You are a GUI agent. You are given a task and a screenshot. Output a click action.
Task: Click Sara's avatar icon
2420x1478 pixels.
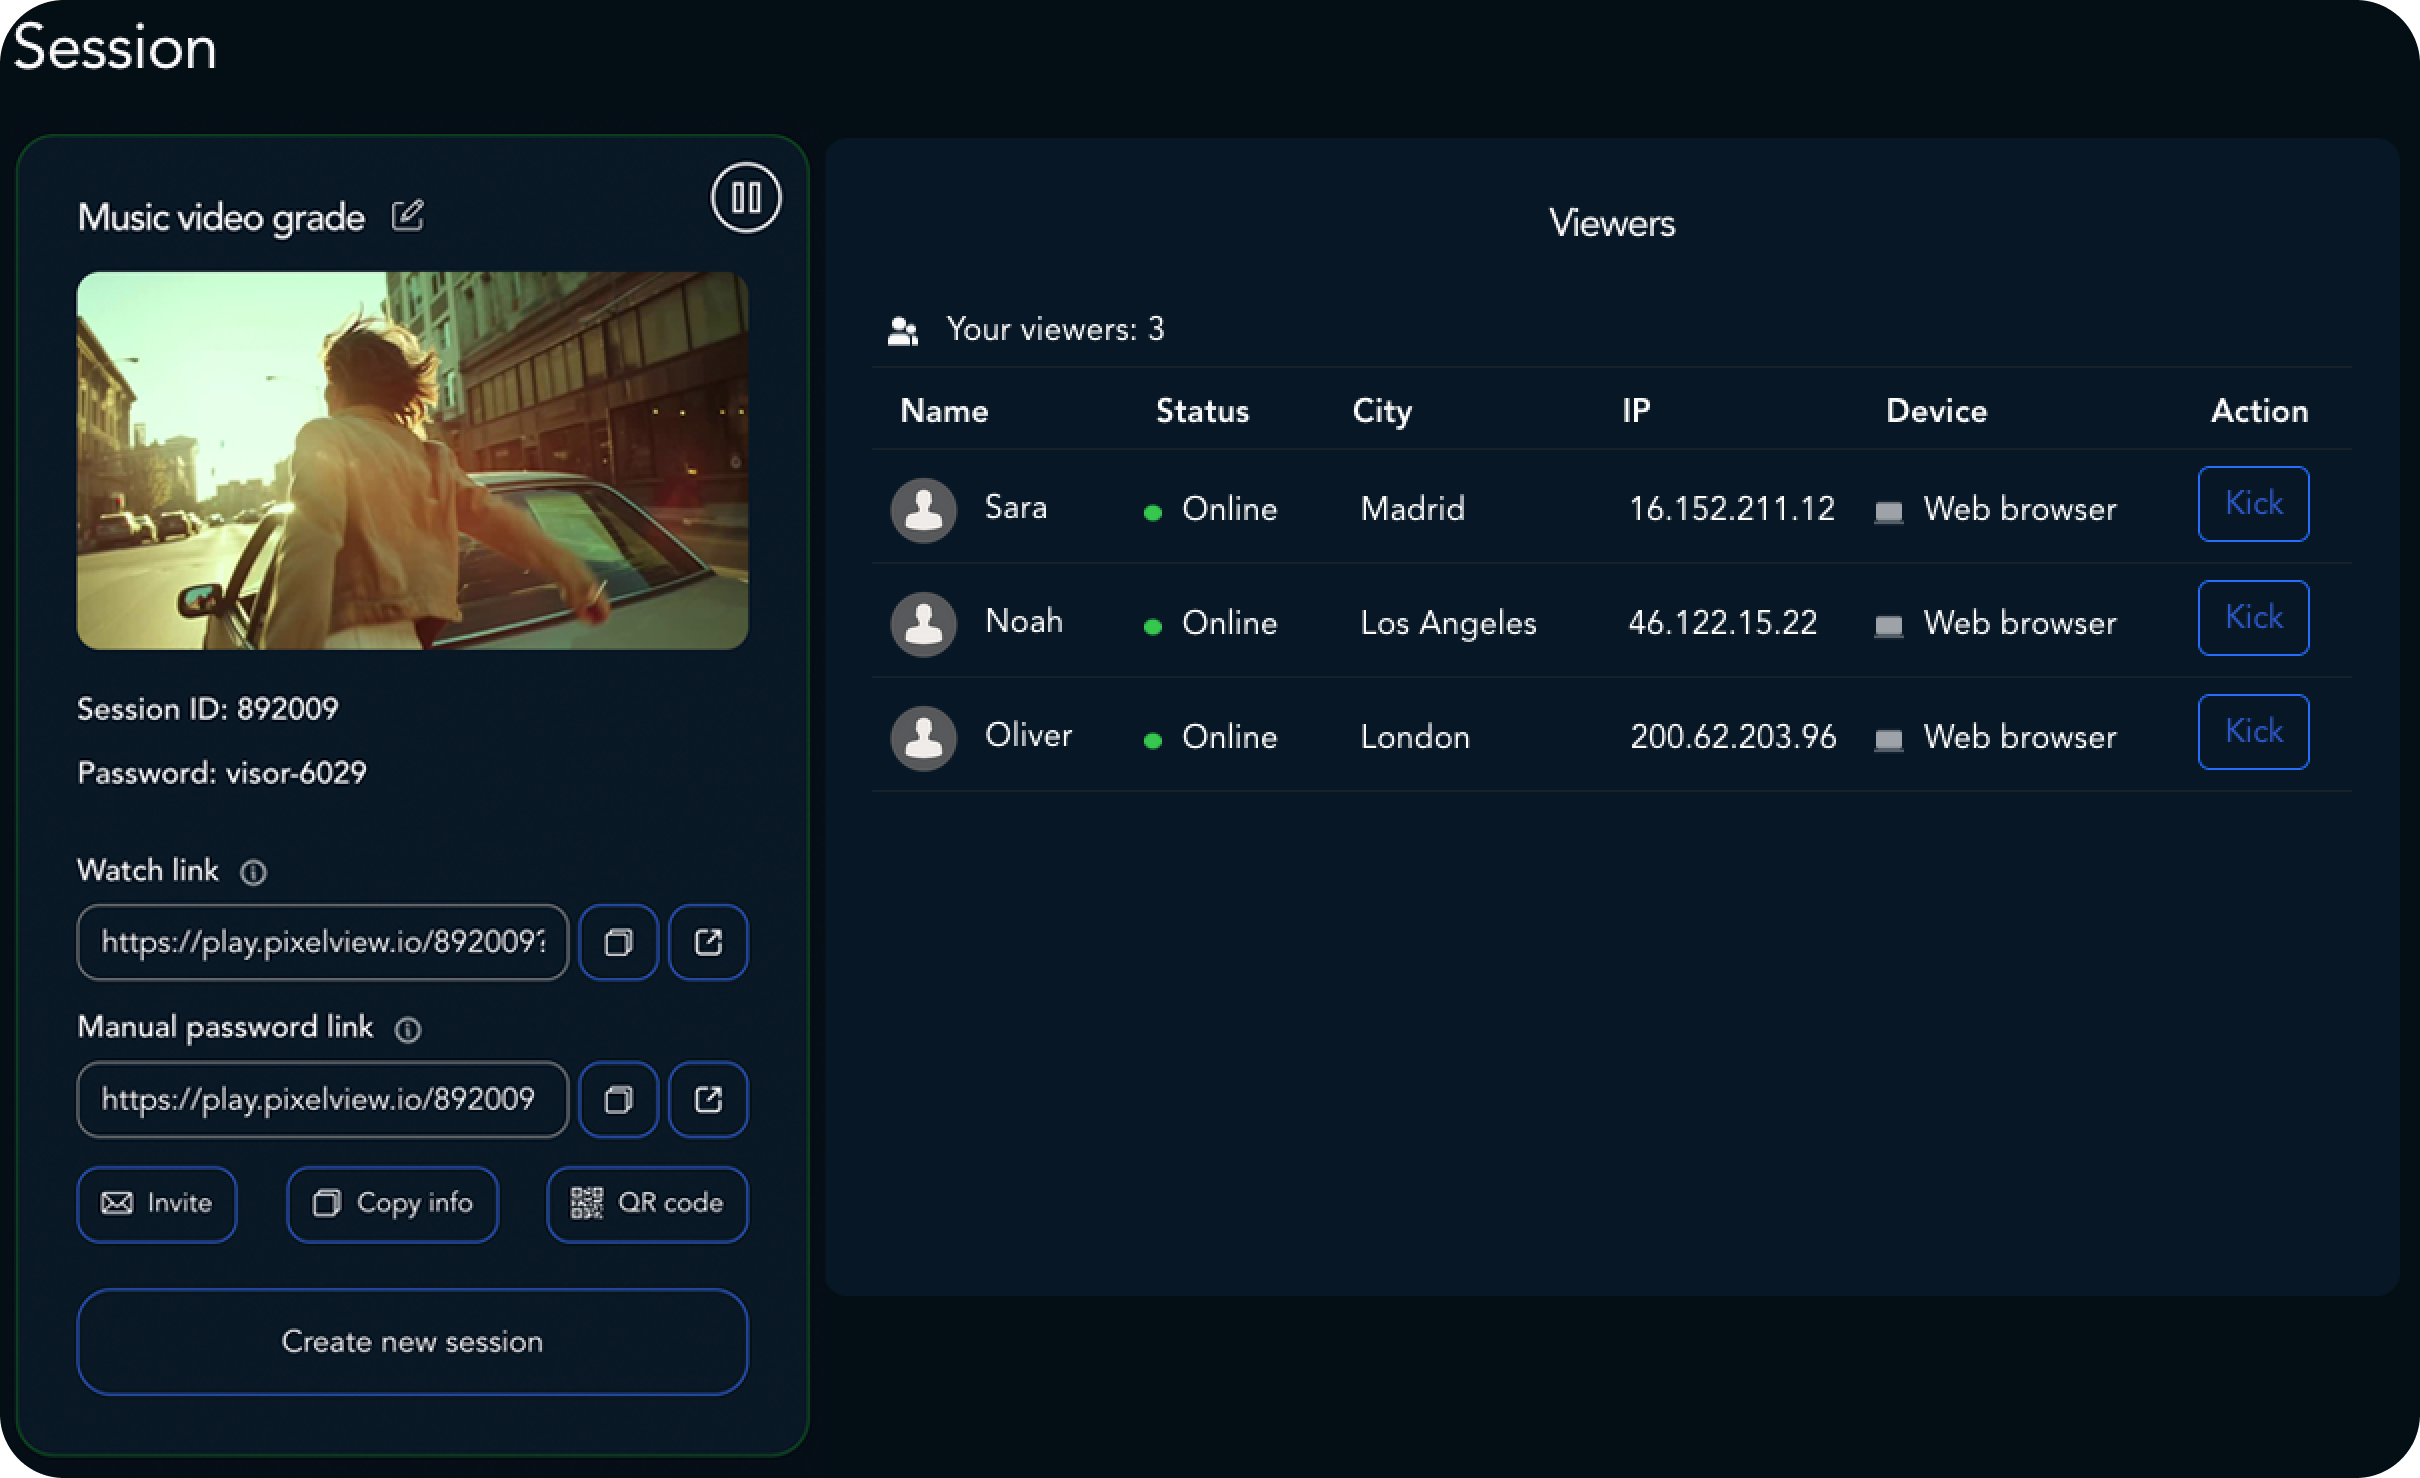(923, 510)
